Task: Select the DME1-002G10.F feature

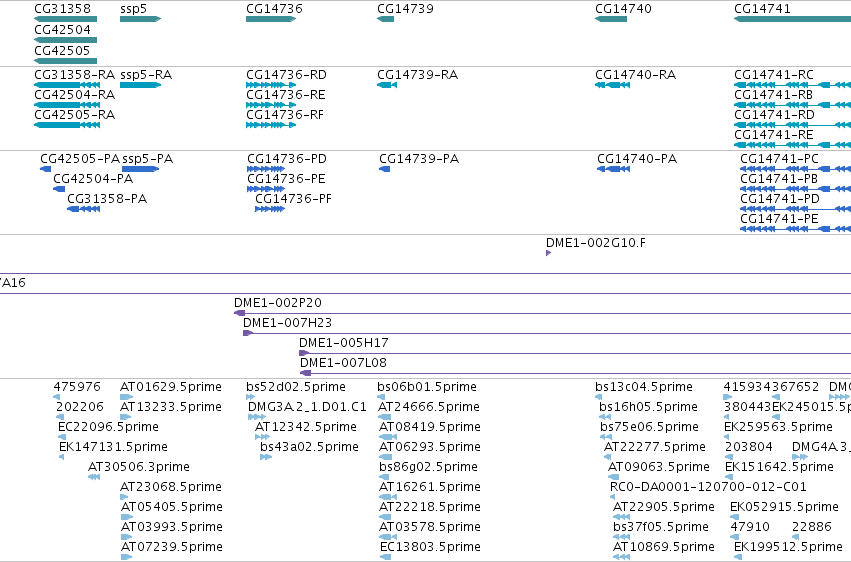Action: point(549,253)
